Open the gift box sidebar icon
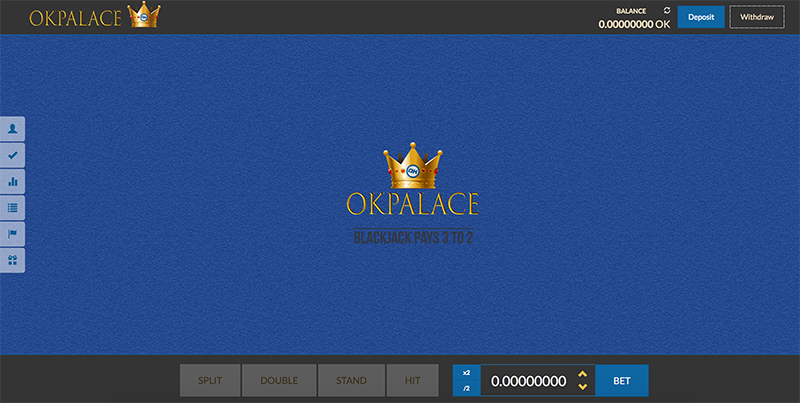Image resolution: width=800 pixels, height=403 pixels. (12, 260)
